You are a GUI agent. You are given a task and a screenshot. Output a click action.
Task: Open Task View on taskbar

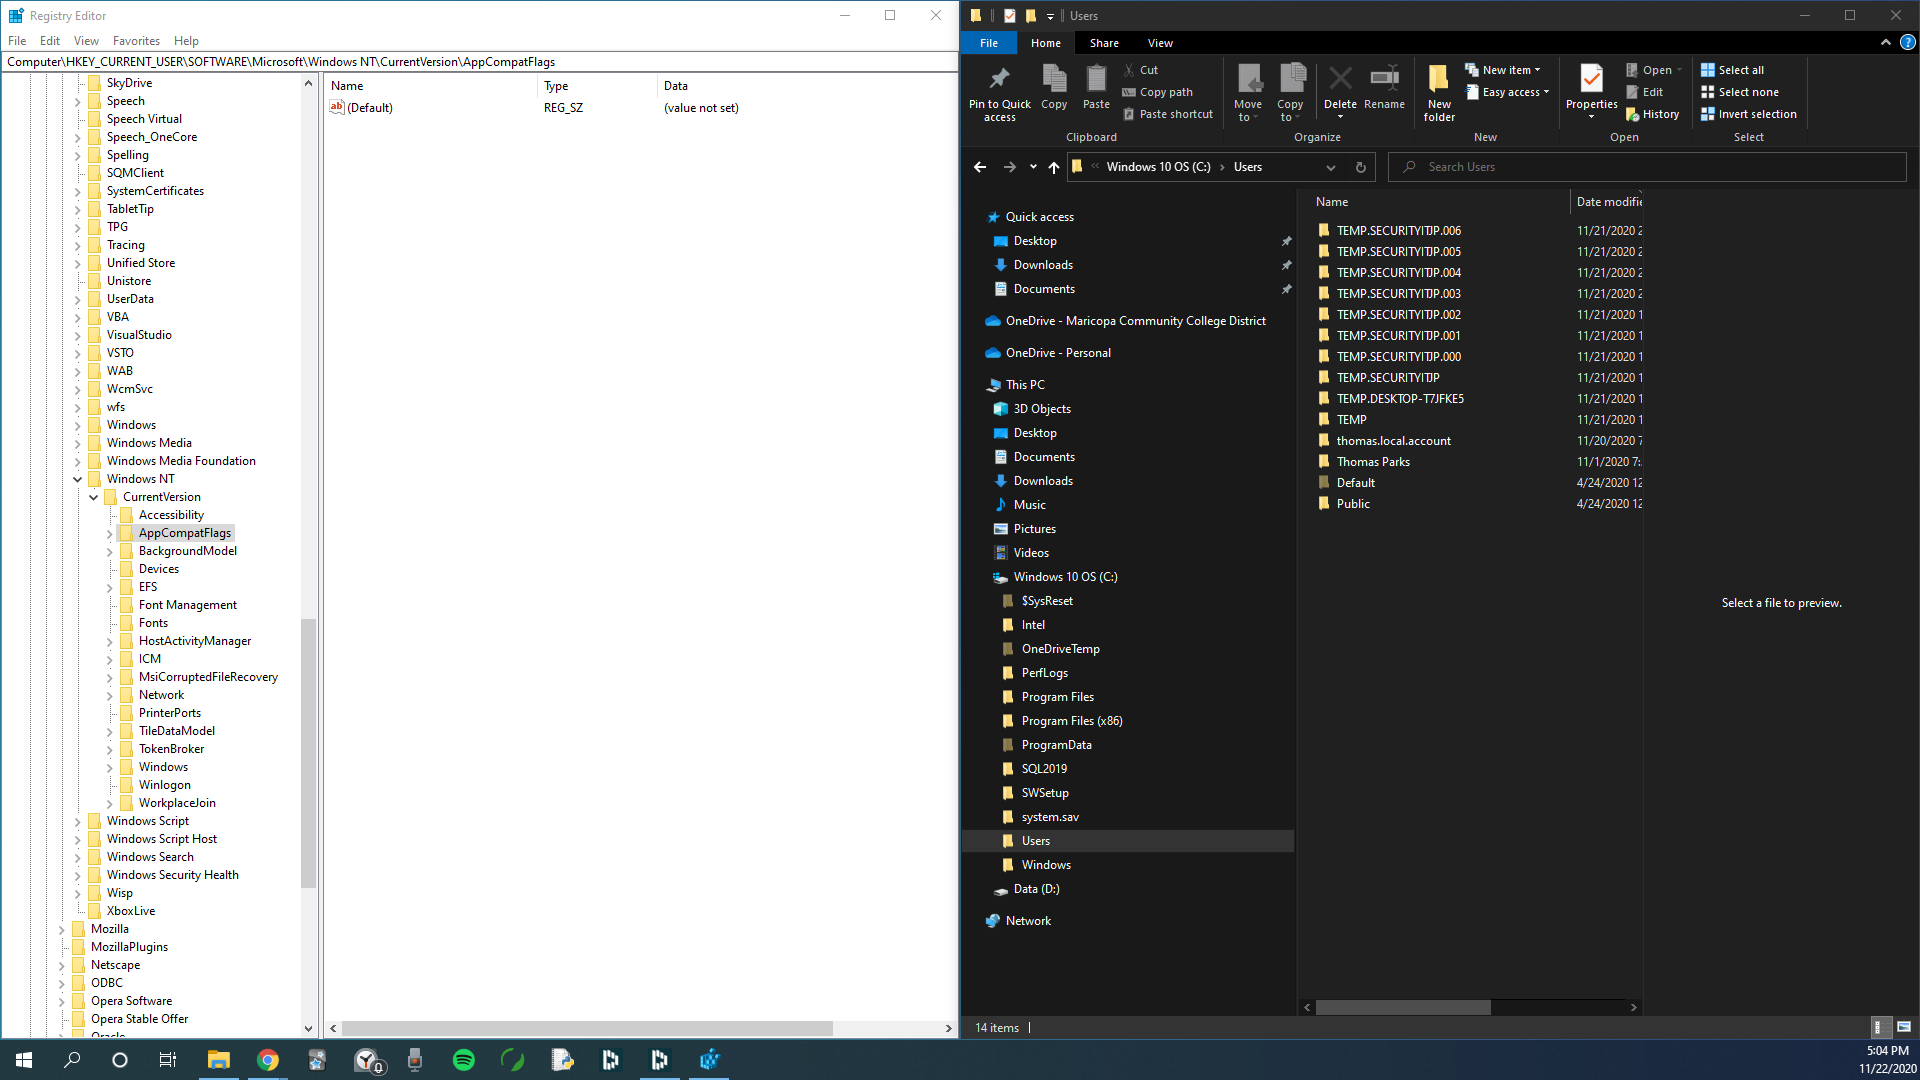coord(168,1060)
